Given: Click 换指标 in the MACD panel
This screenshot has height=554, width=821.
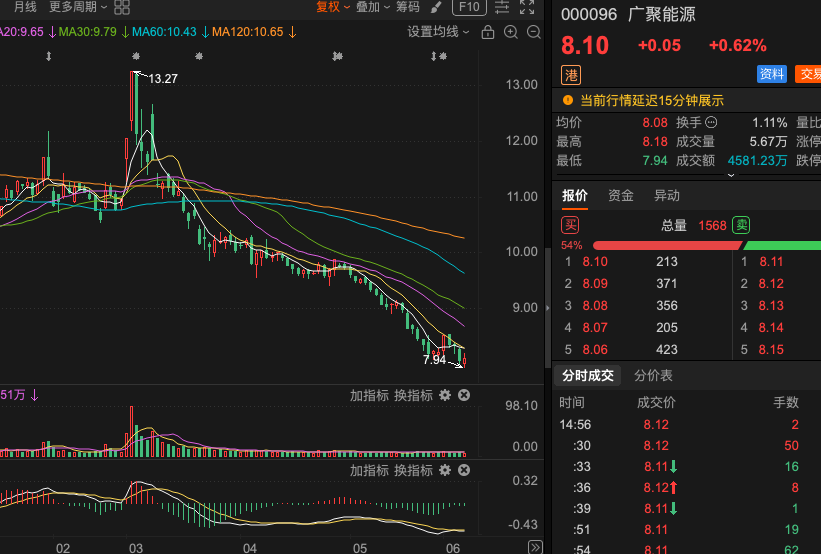Looking at the screenshot, I should coord(413,470).
